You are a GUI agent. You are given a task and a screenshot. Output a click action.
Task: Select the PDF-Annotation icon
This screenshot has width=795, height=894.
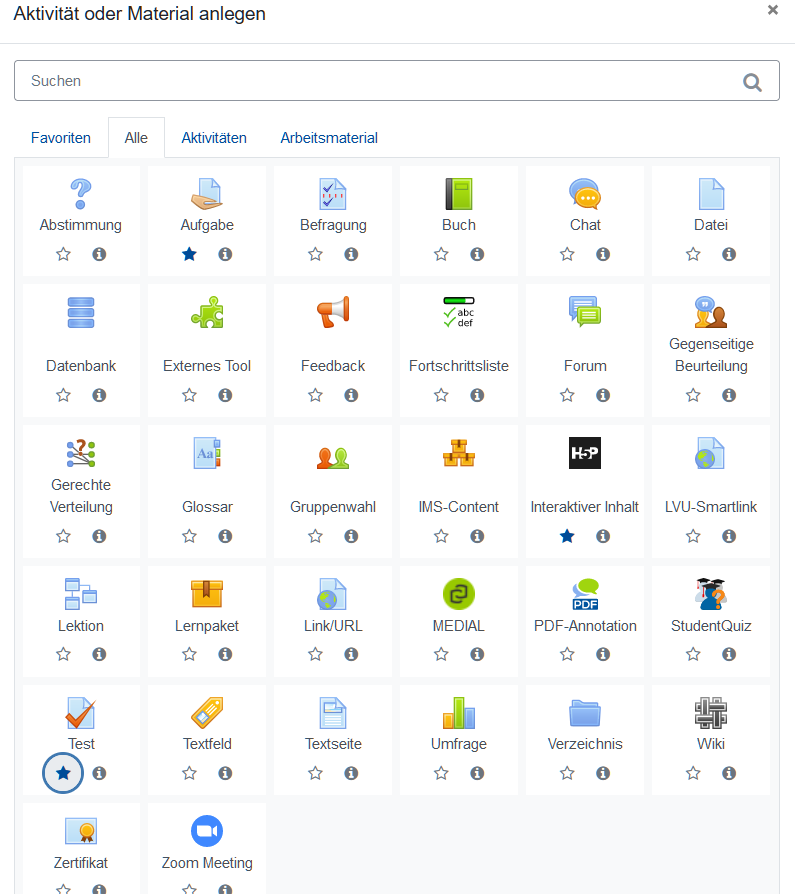point(585,594)
